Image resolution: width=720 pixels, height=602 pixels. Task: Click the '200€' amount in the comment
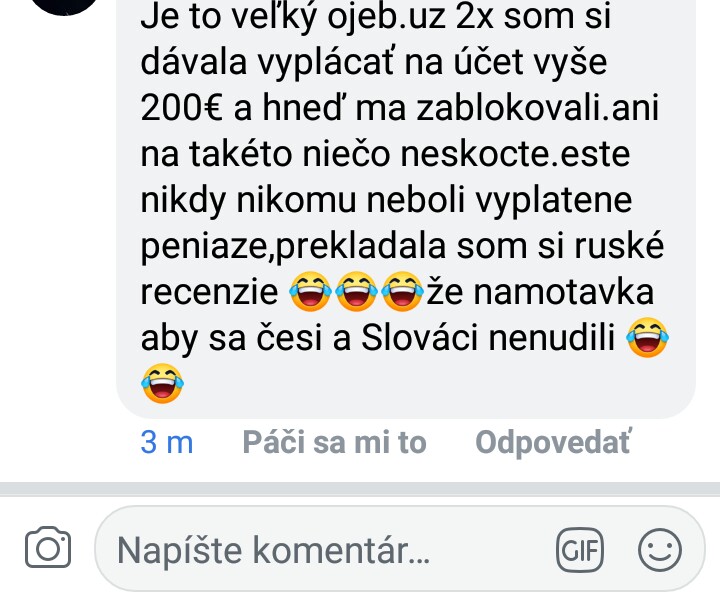pos(181,108)
